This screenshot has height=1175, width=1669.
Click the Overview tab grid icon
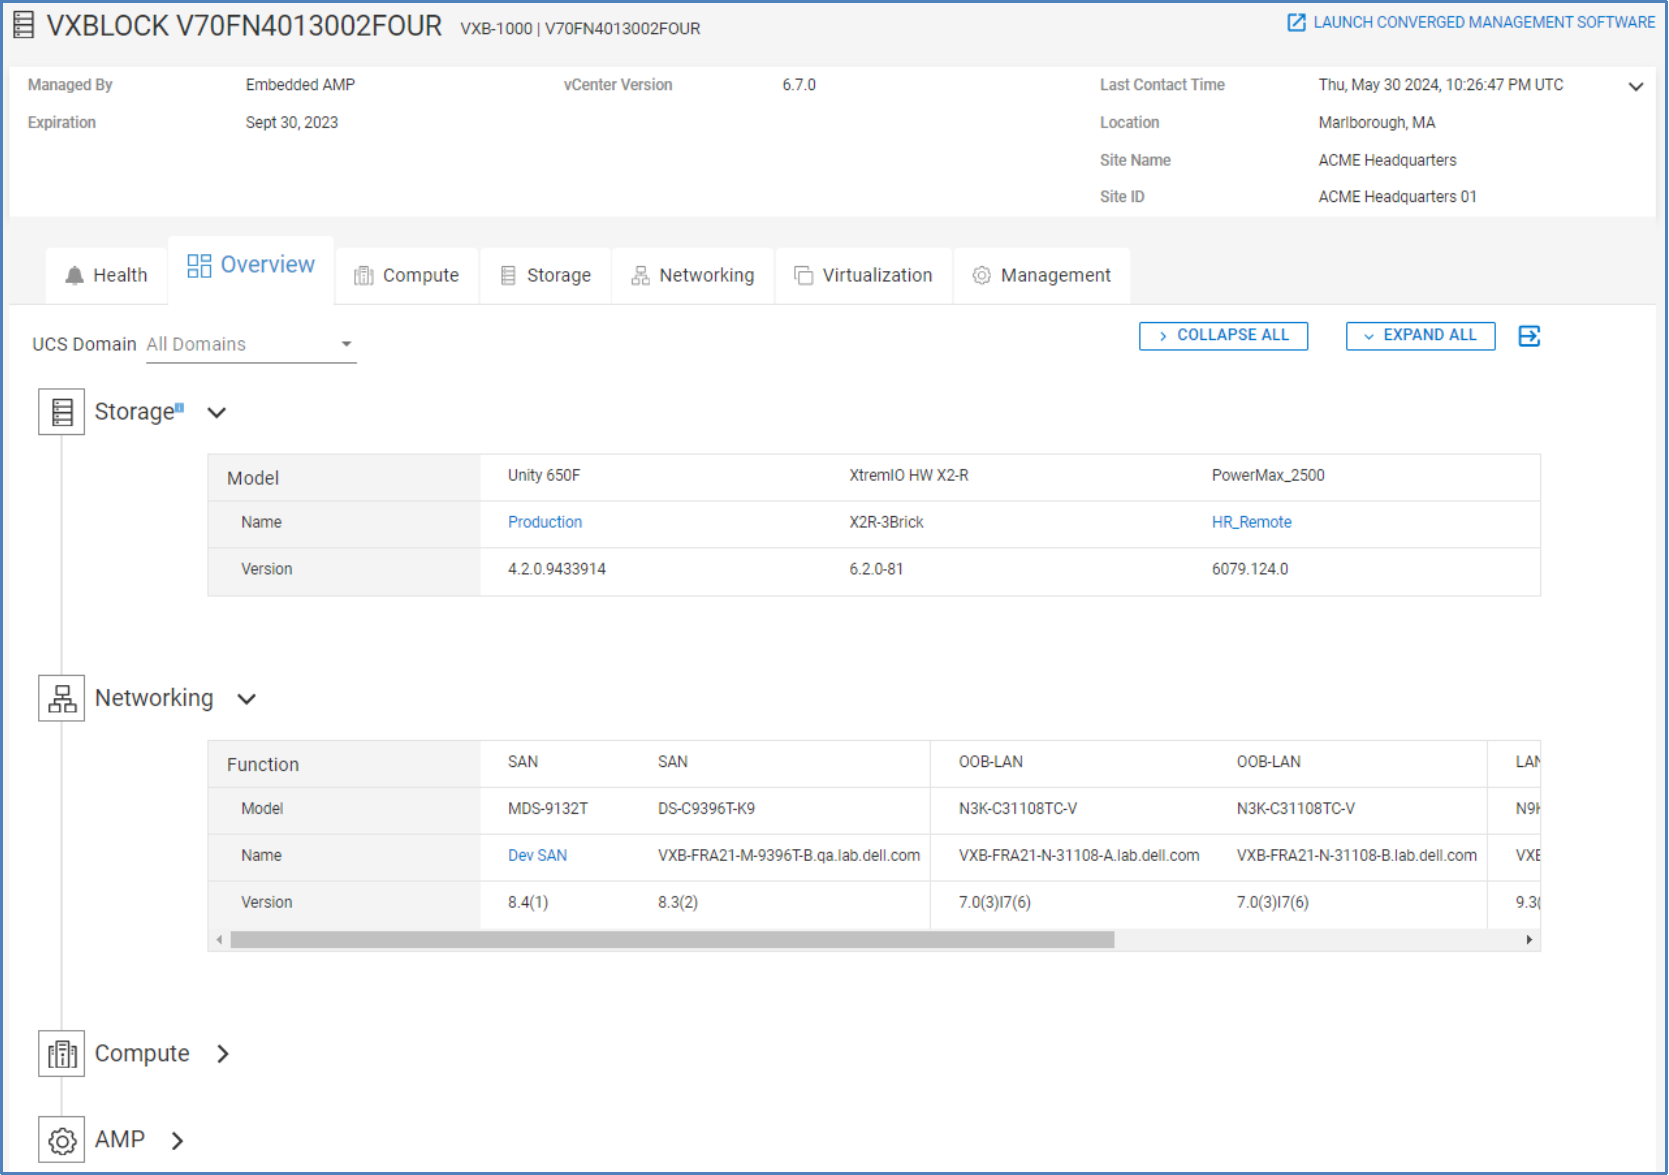click(199, 265)
